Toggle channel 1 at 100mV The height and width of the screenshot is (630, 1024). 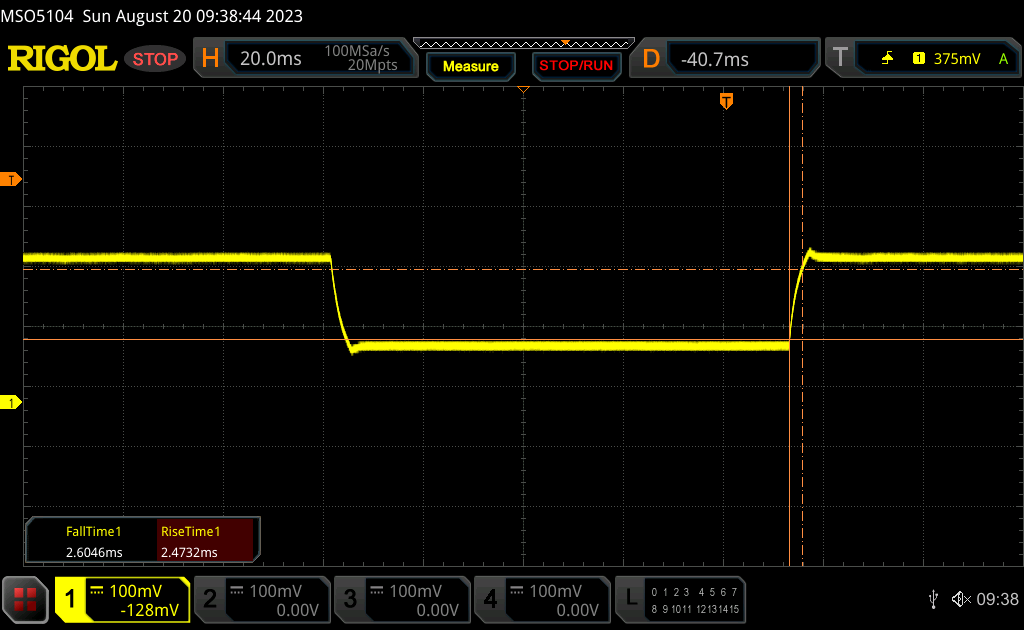tap(122, 599)
